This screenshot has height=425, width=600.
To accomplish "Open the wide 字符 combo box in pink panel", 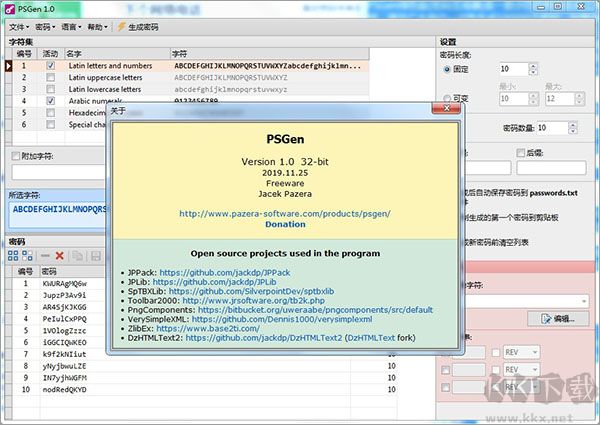I will 527,301.
